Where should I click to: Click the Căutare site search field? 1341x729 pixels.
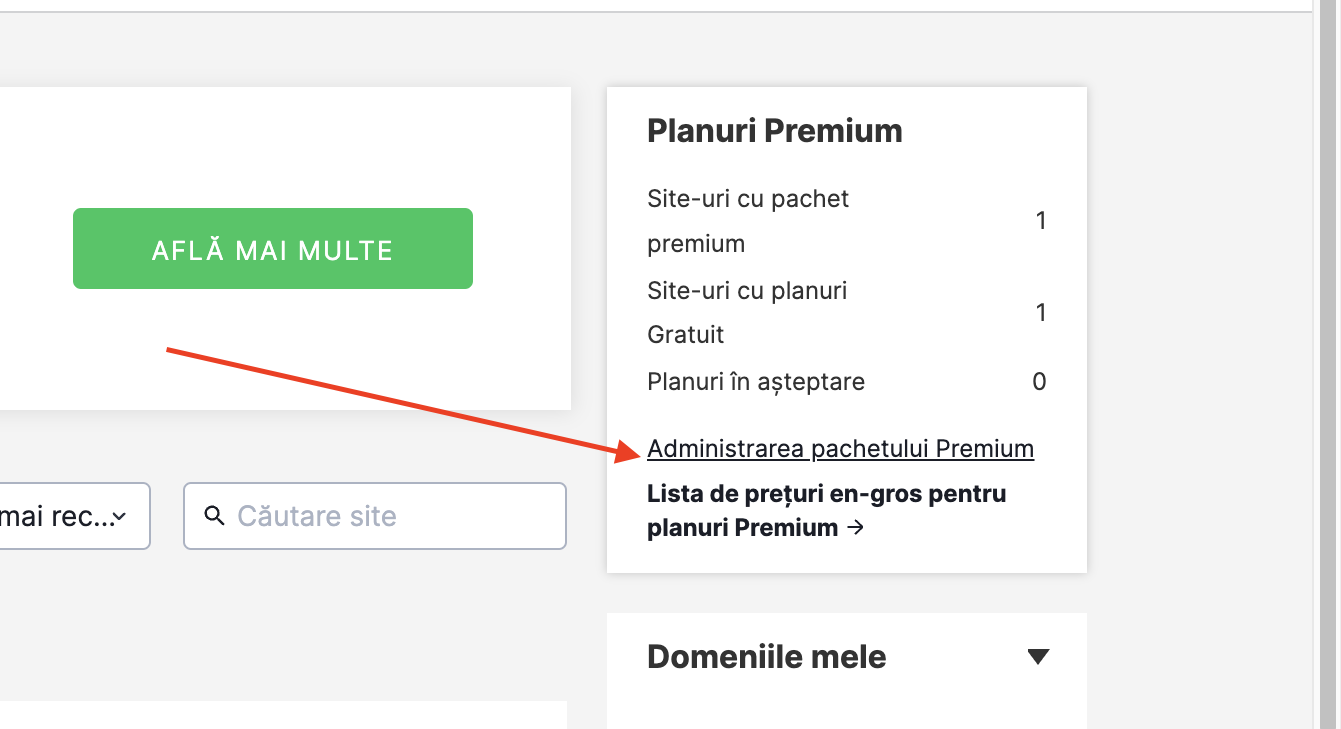coord(390,516)
